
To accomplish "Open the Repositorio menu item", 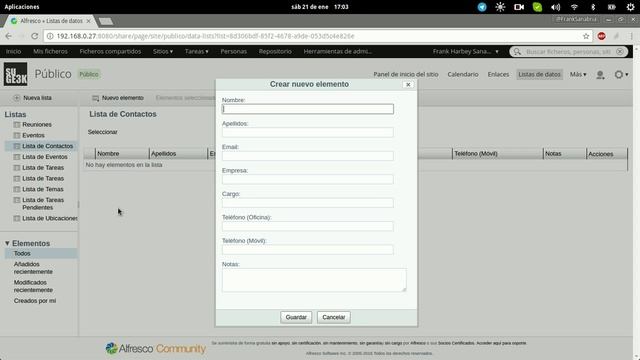I will coord(275,51).
